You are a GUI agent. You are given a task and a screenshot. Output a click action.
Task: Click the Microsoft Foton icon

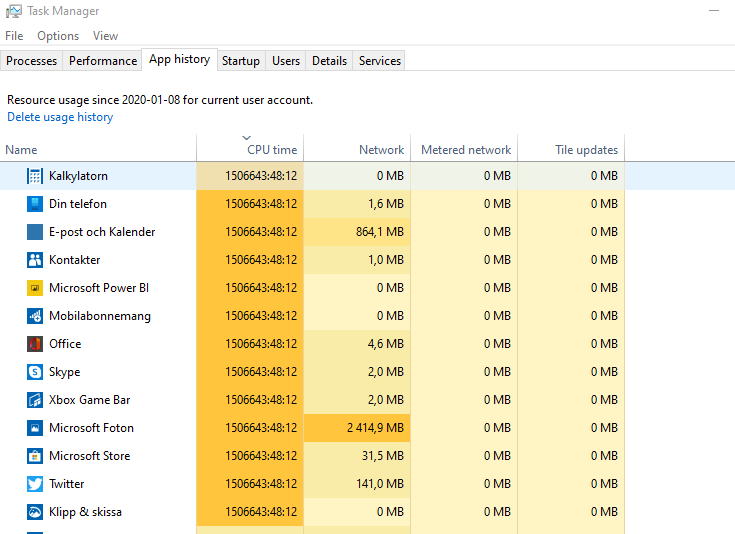click(x=35, y=428)
